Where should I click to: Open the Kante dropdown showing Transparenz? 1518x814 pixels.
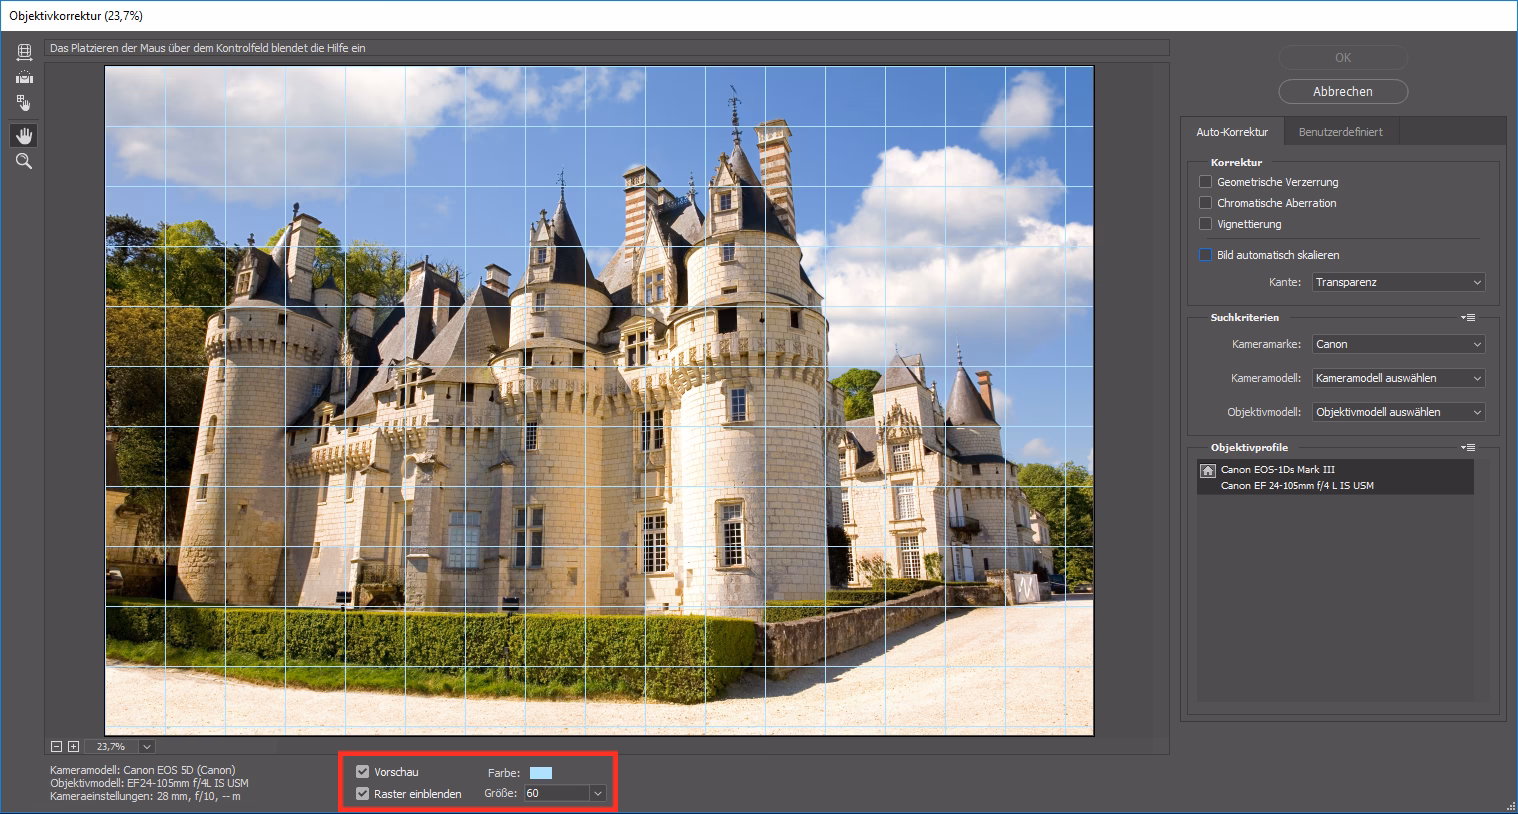(x=1397, y=282)
